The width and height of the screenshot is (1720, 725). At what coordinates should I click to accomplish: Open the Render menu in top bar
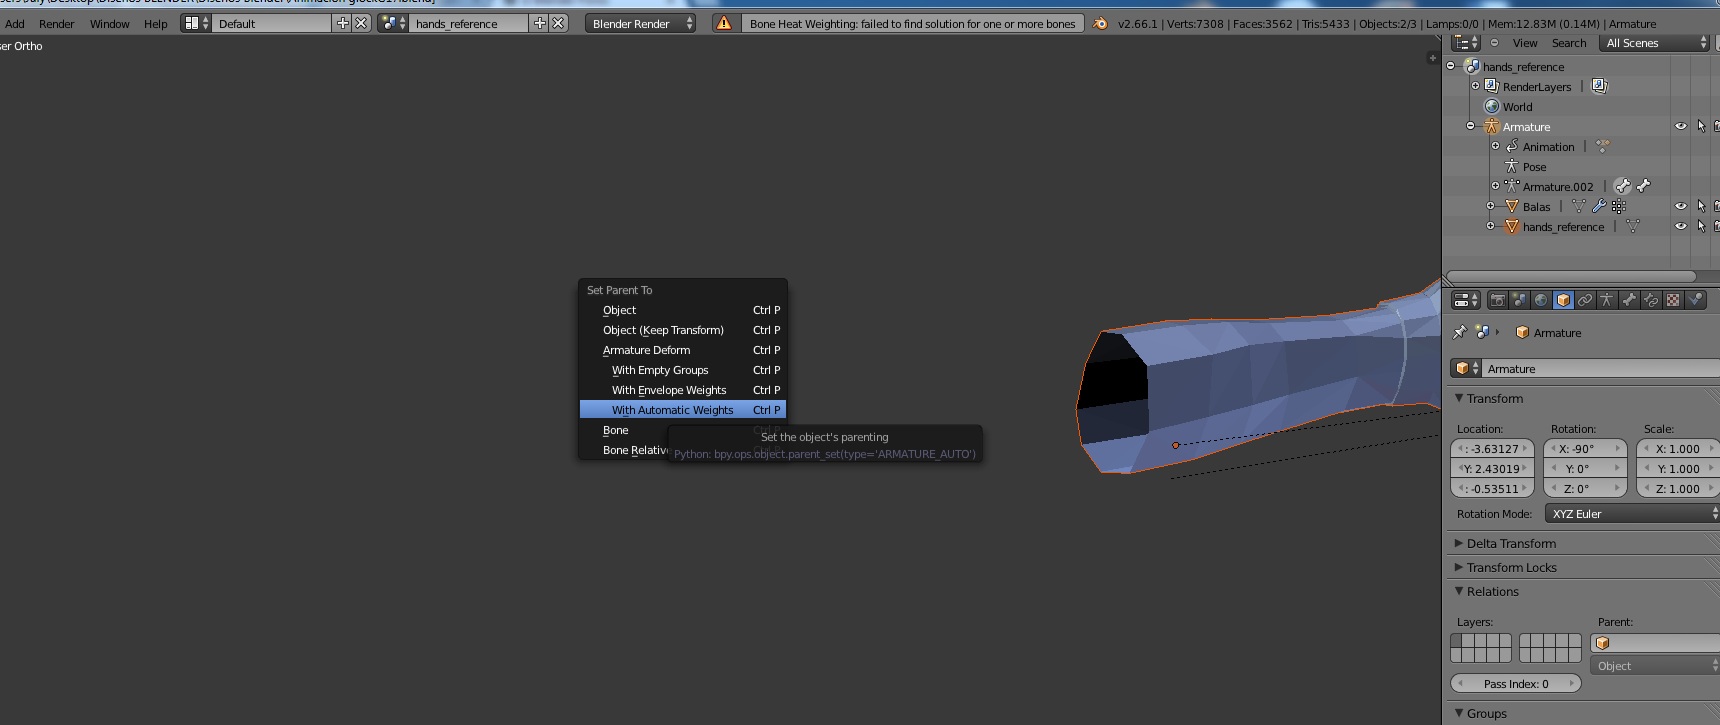pyautogui.click(x=56, y=23)
